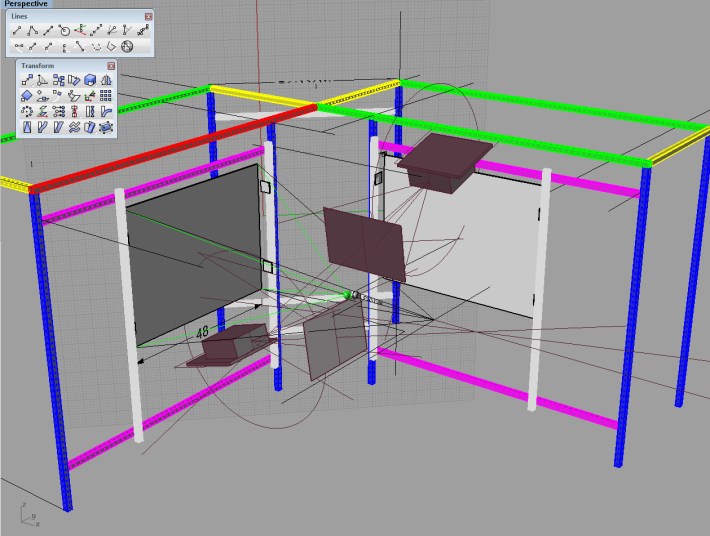
Task: Select the single Line tool
Action: (18, 31)
